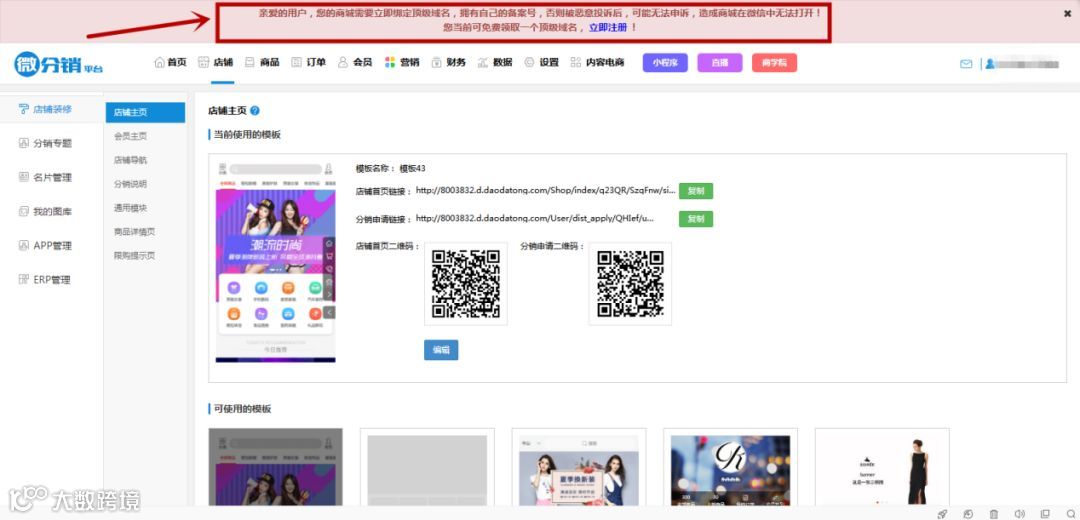1080x520 pixels.
Task: Open the 微分销 platform logo
Action: point(59,64)
